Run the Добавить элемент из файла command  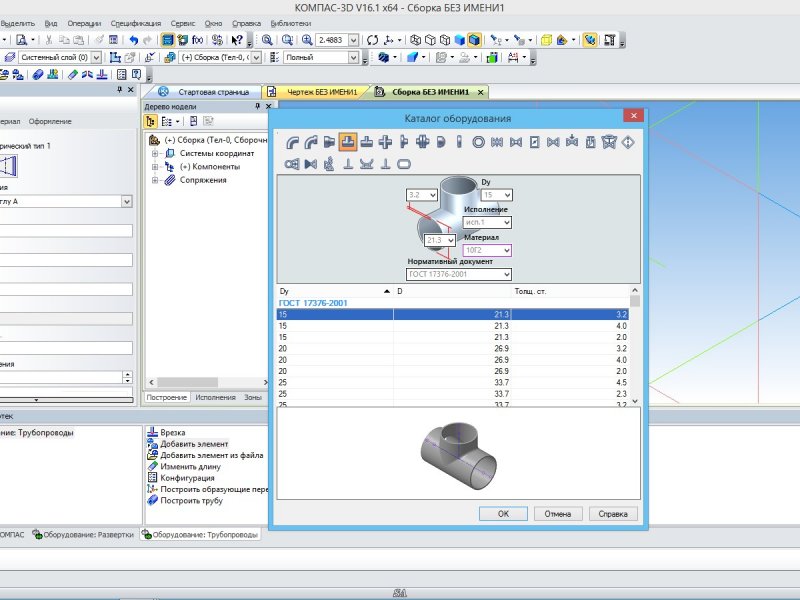pos(206,455)
